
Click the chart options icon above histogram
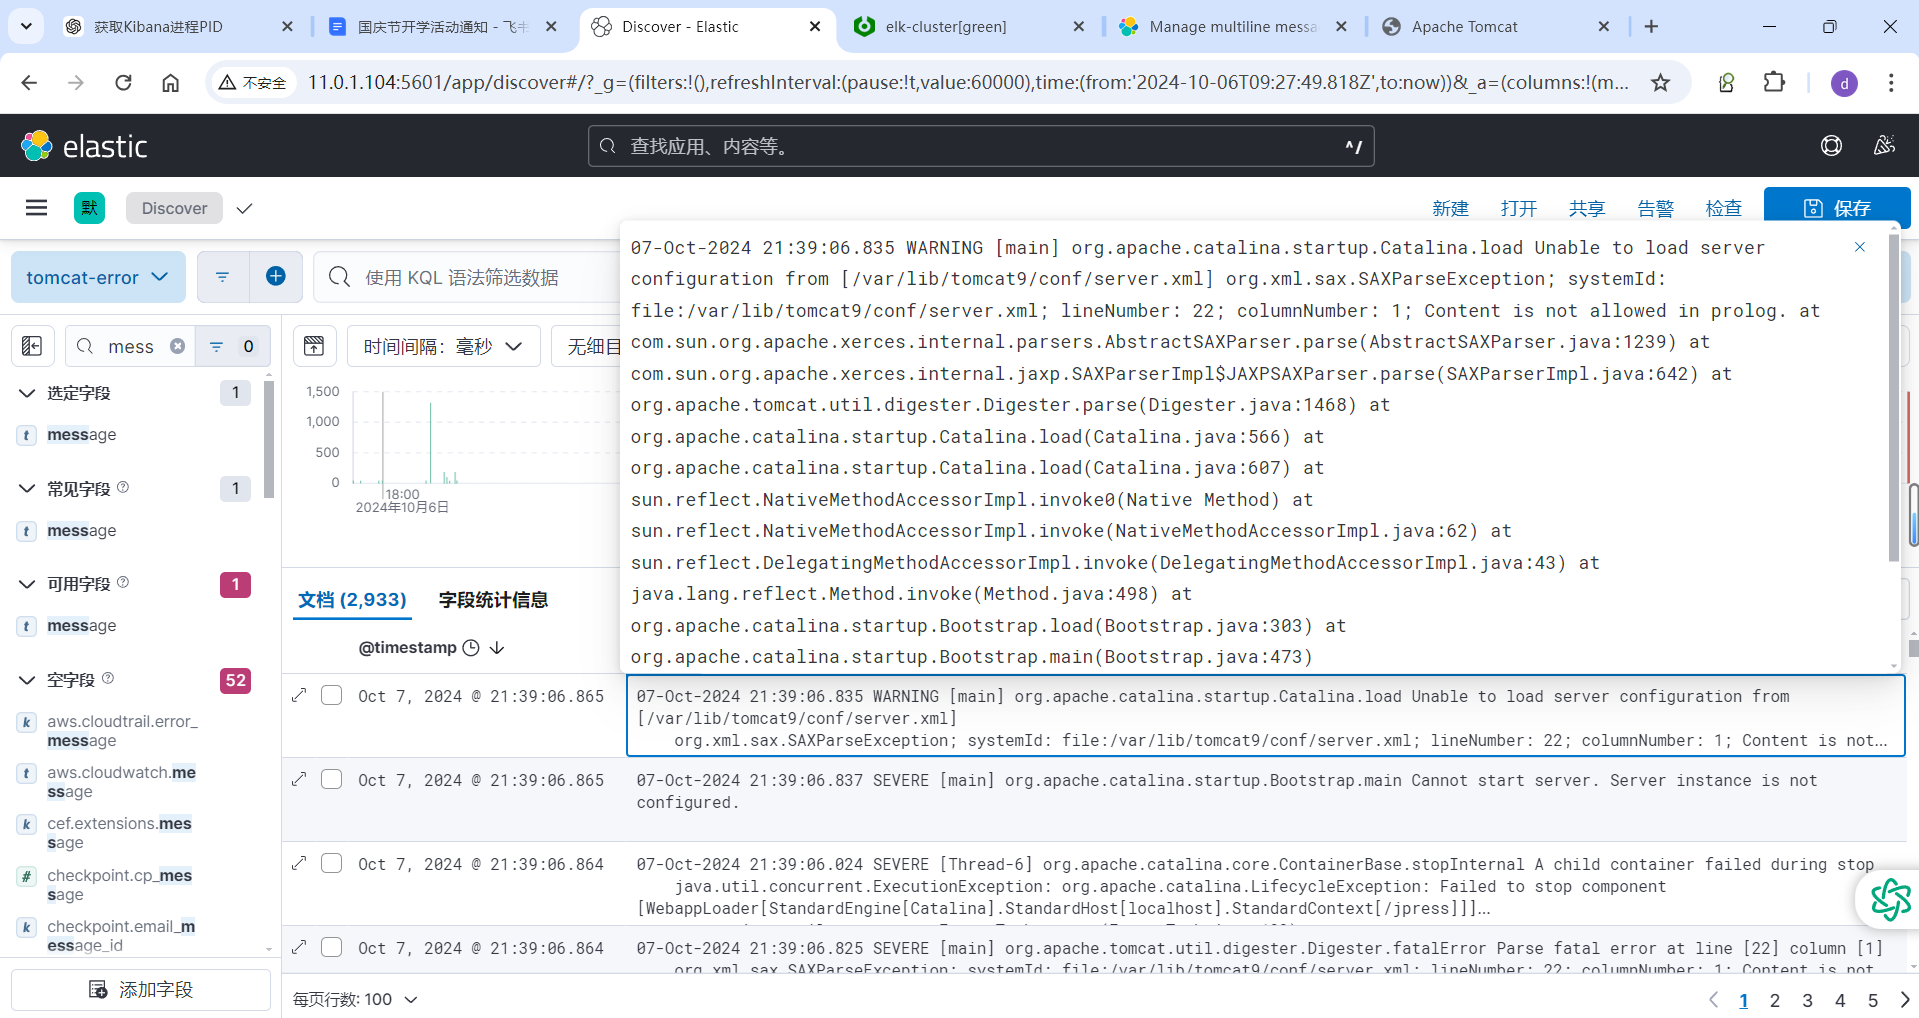(x=314, y=346)
